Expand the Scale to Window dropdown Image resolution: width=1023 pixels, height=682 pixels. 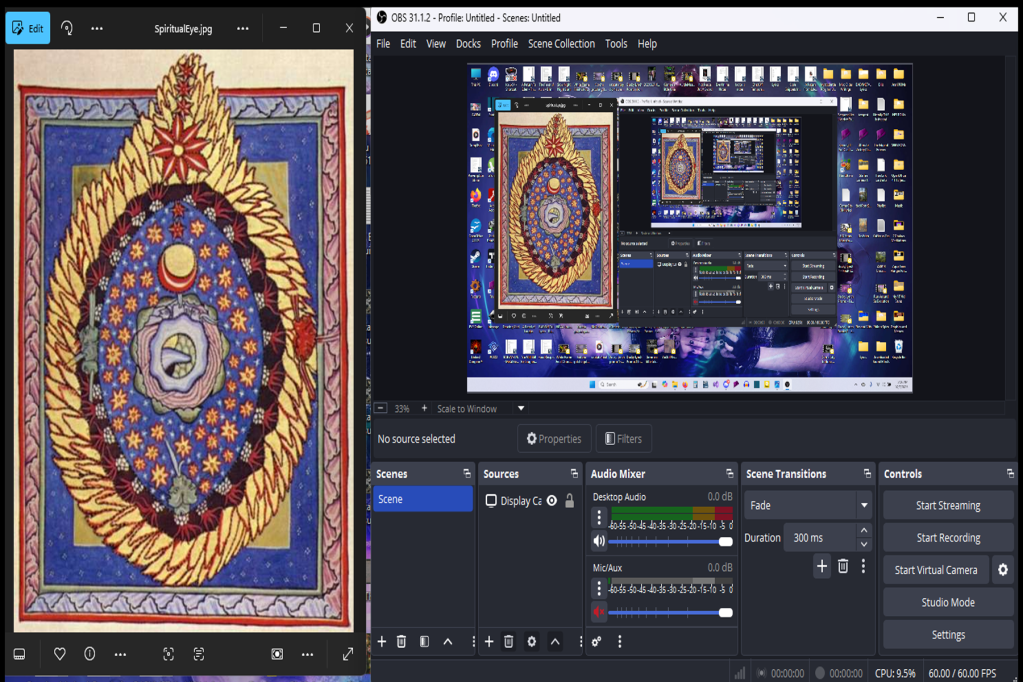[521, 409]
